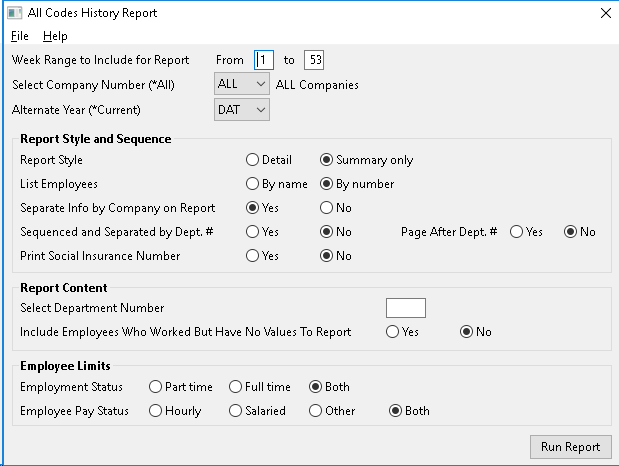Open the File menu
619x466 pixels.
(20, 36)
